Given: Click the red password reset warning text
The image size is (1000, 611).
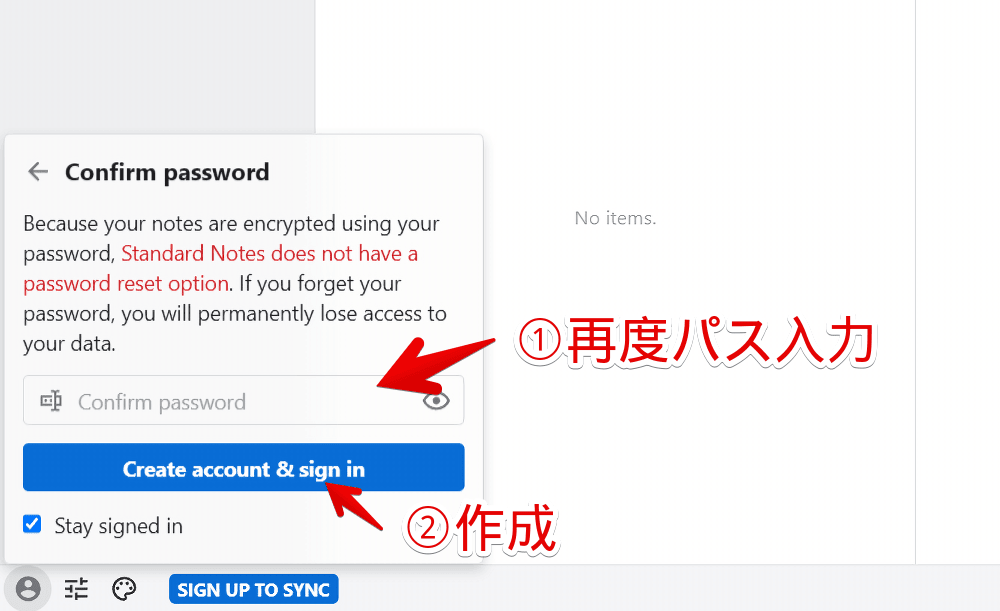Looking at the screenshot, I should pyautogui.click(x=221, y=269).
